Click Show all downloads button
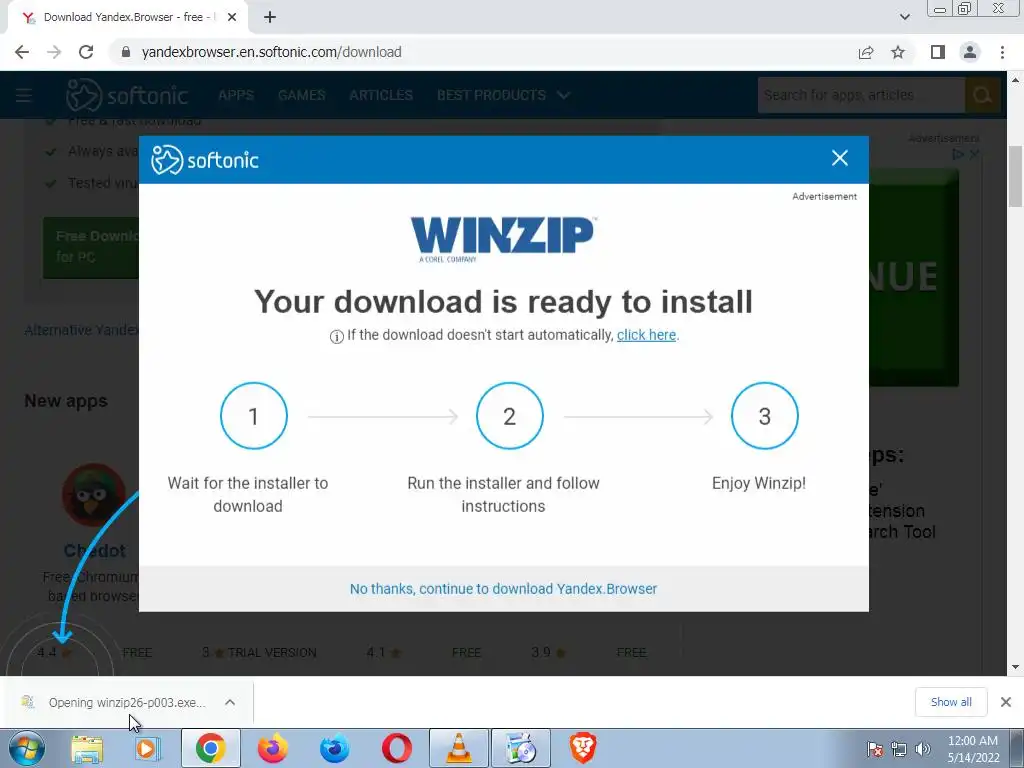 tap(951, 702)
